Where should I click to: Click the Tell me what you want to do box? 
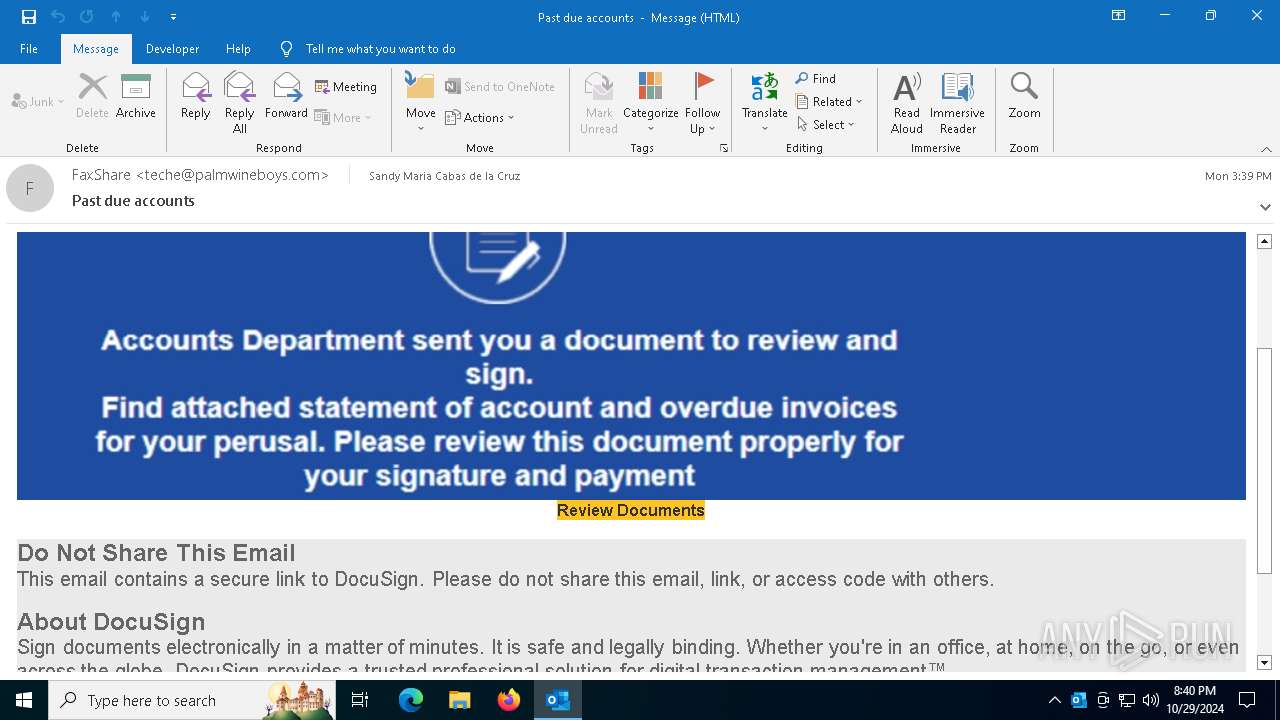380,49
